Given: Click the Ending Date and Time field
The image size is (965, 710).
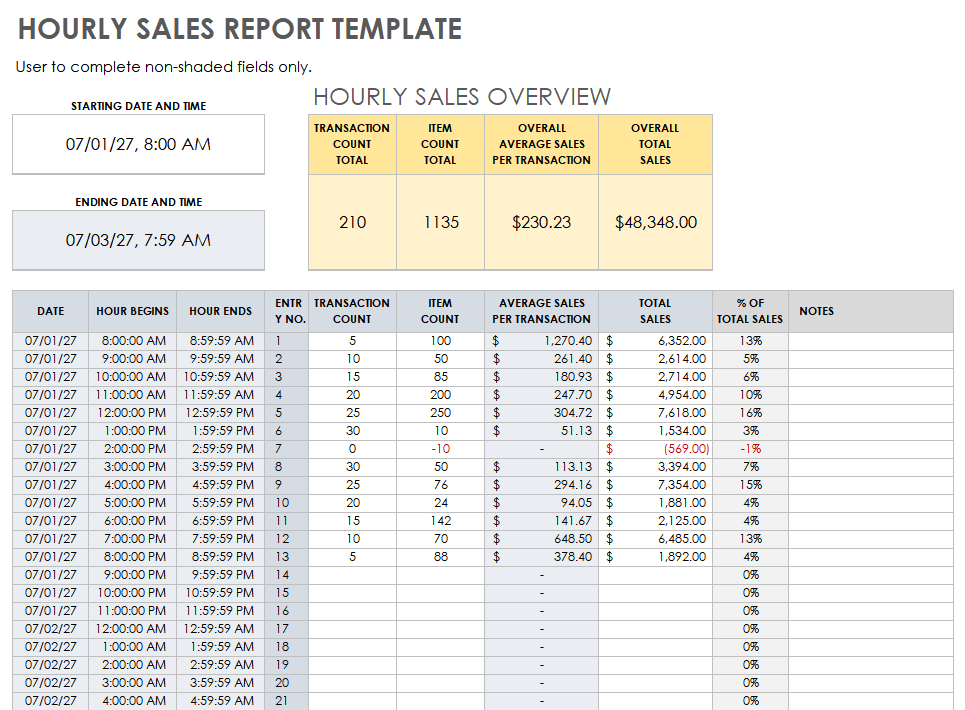Looking at the screenshot, I should (x=137, y=240).
